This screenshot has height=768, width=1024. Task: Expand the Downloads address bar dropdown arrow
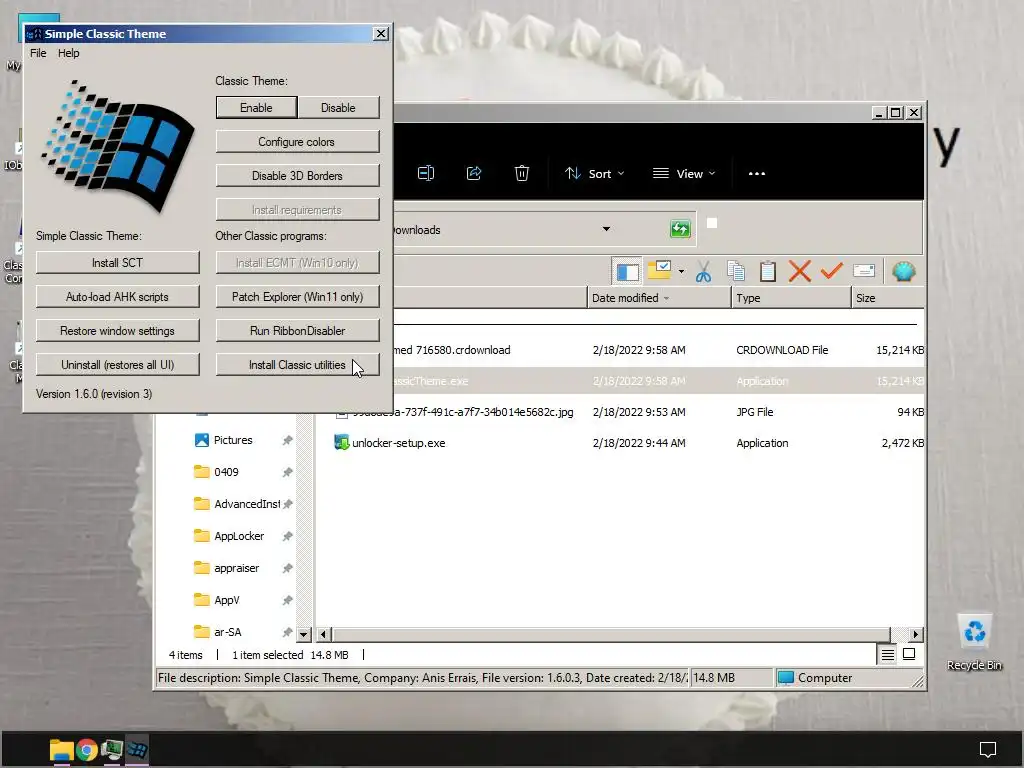pyautogui.click(x=606, y=229)
